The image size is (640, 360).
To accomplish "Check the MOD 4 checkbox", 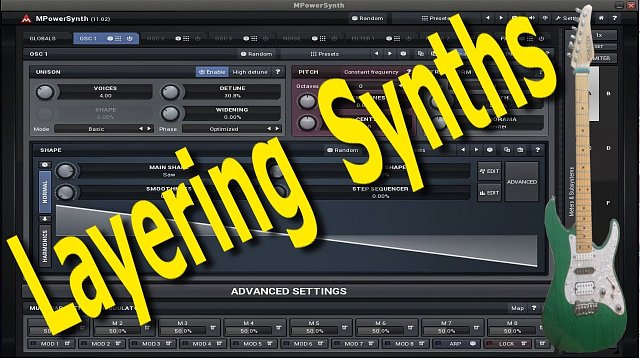I will 185,344.
